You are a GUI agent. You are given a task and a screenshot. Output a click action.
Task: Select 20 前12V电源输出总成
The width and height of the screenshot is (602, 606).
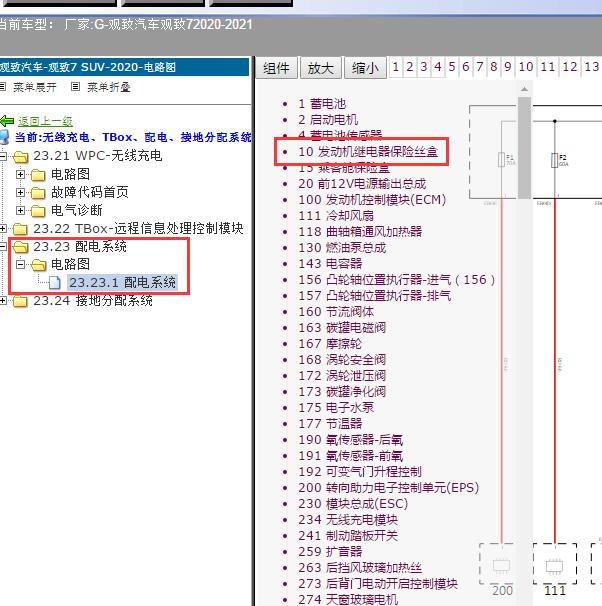pyautogui.click(x=362, y=184)
